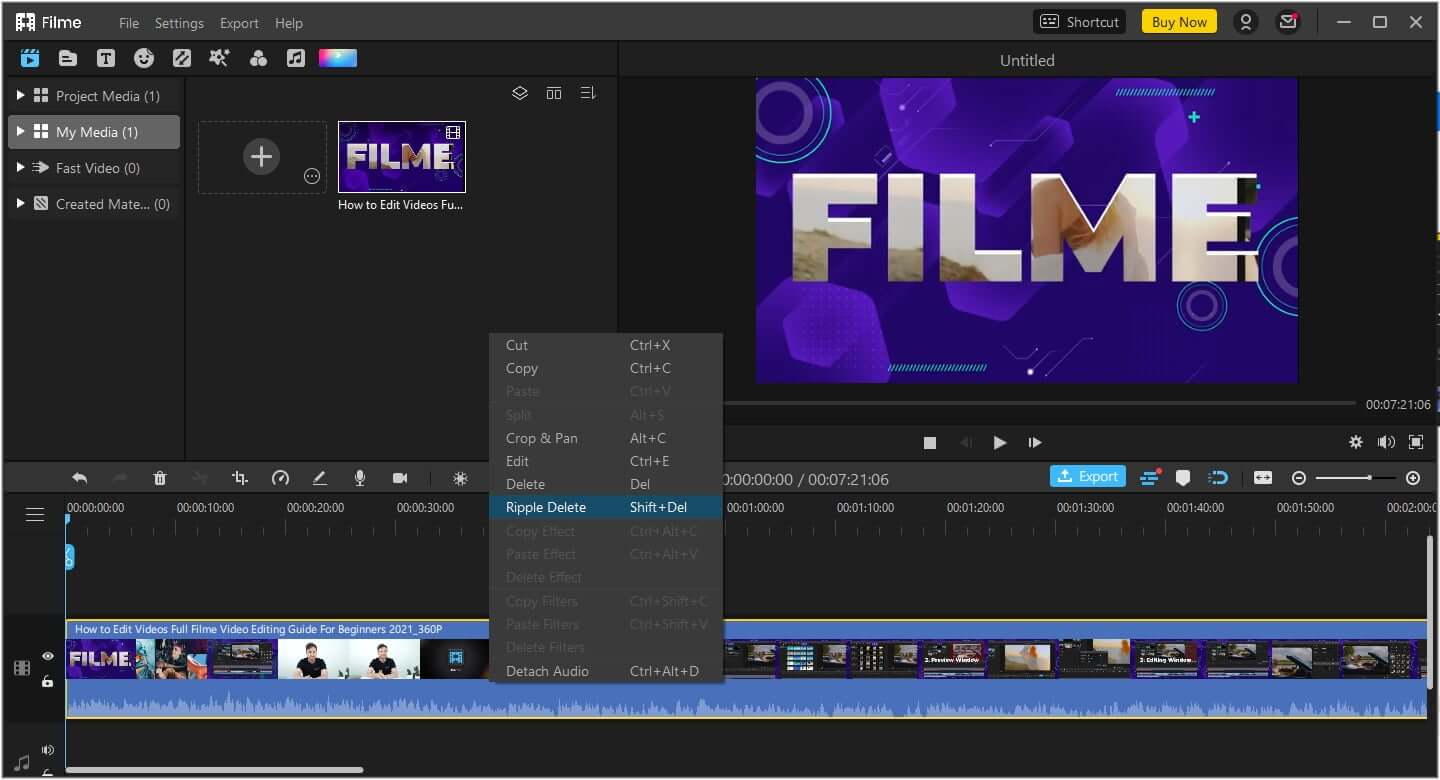Mute the audio track speaker icon
Image resolution: width=1440 pixels, height=780 pixels.
tap(47, 750)
